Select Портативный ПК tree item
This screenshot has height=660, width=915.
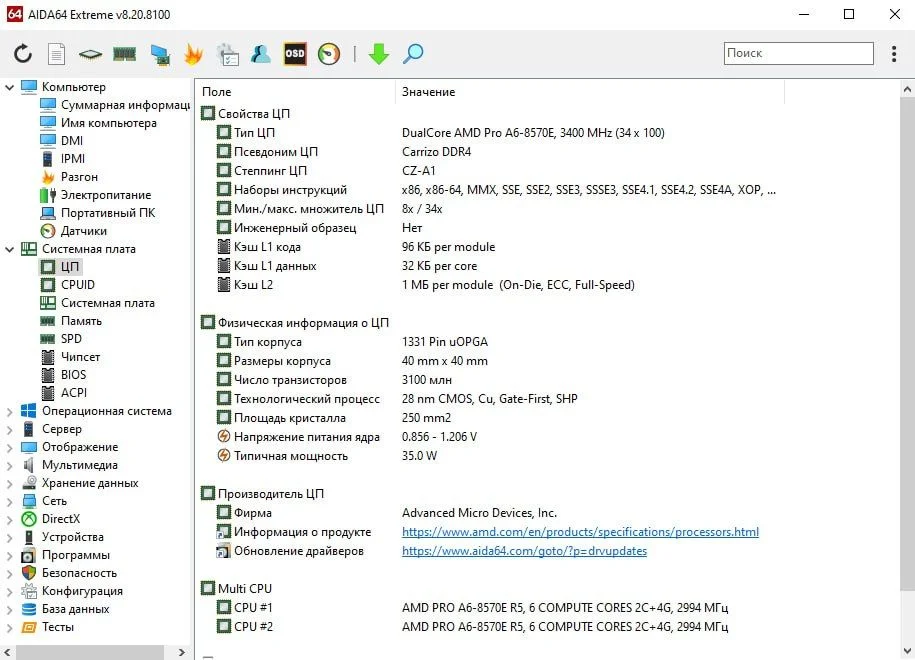(x=97, y=213)
